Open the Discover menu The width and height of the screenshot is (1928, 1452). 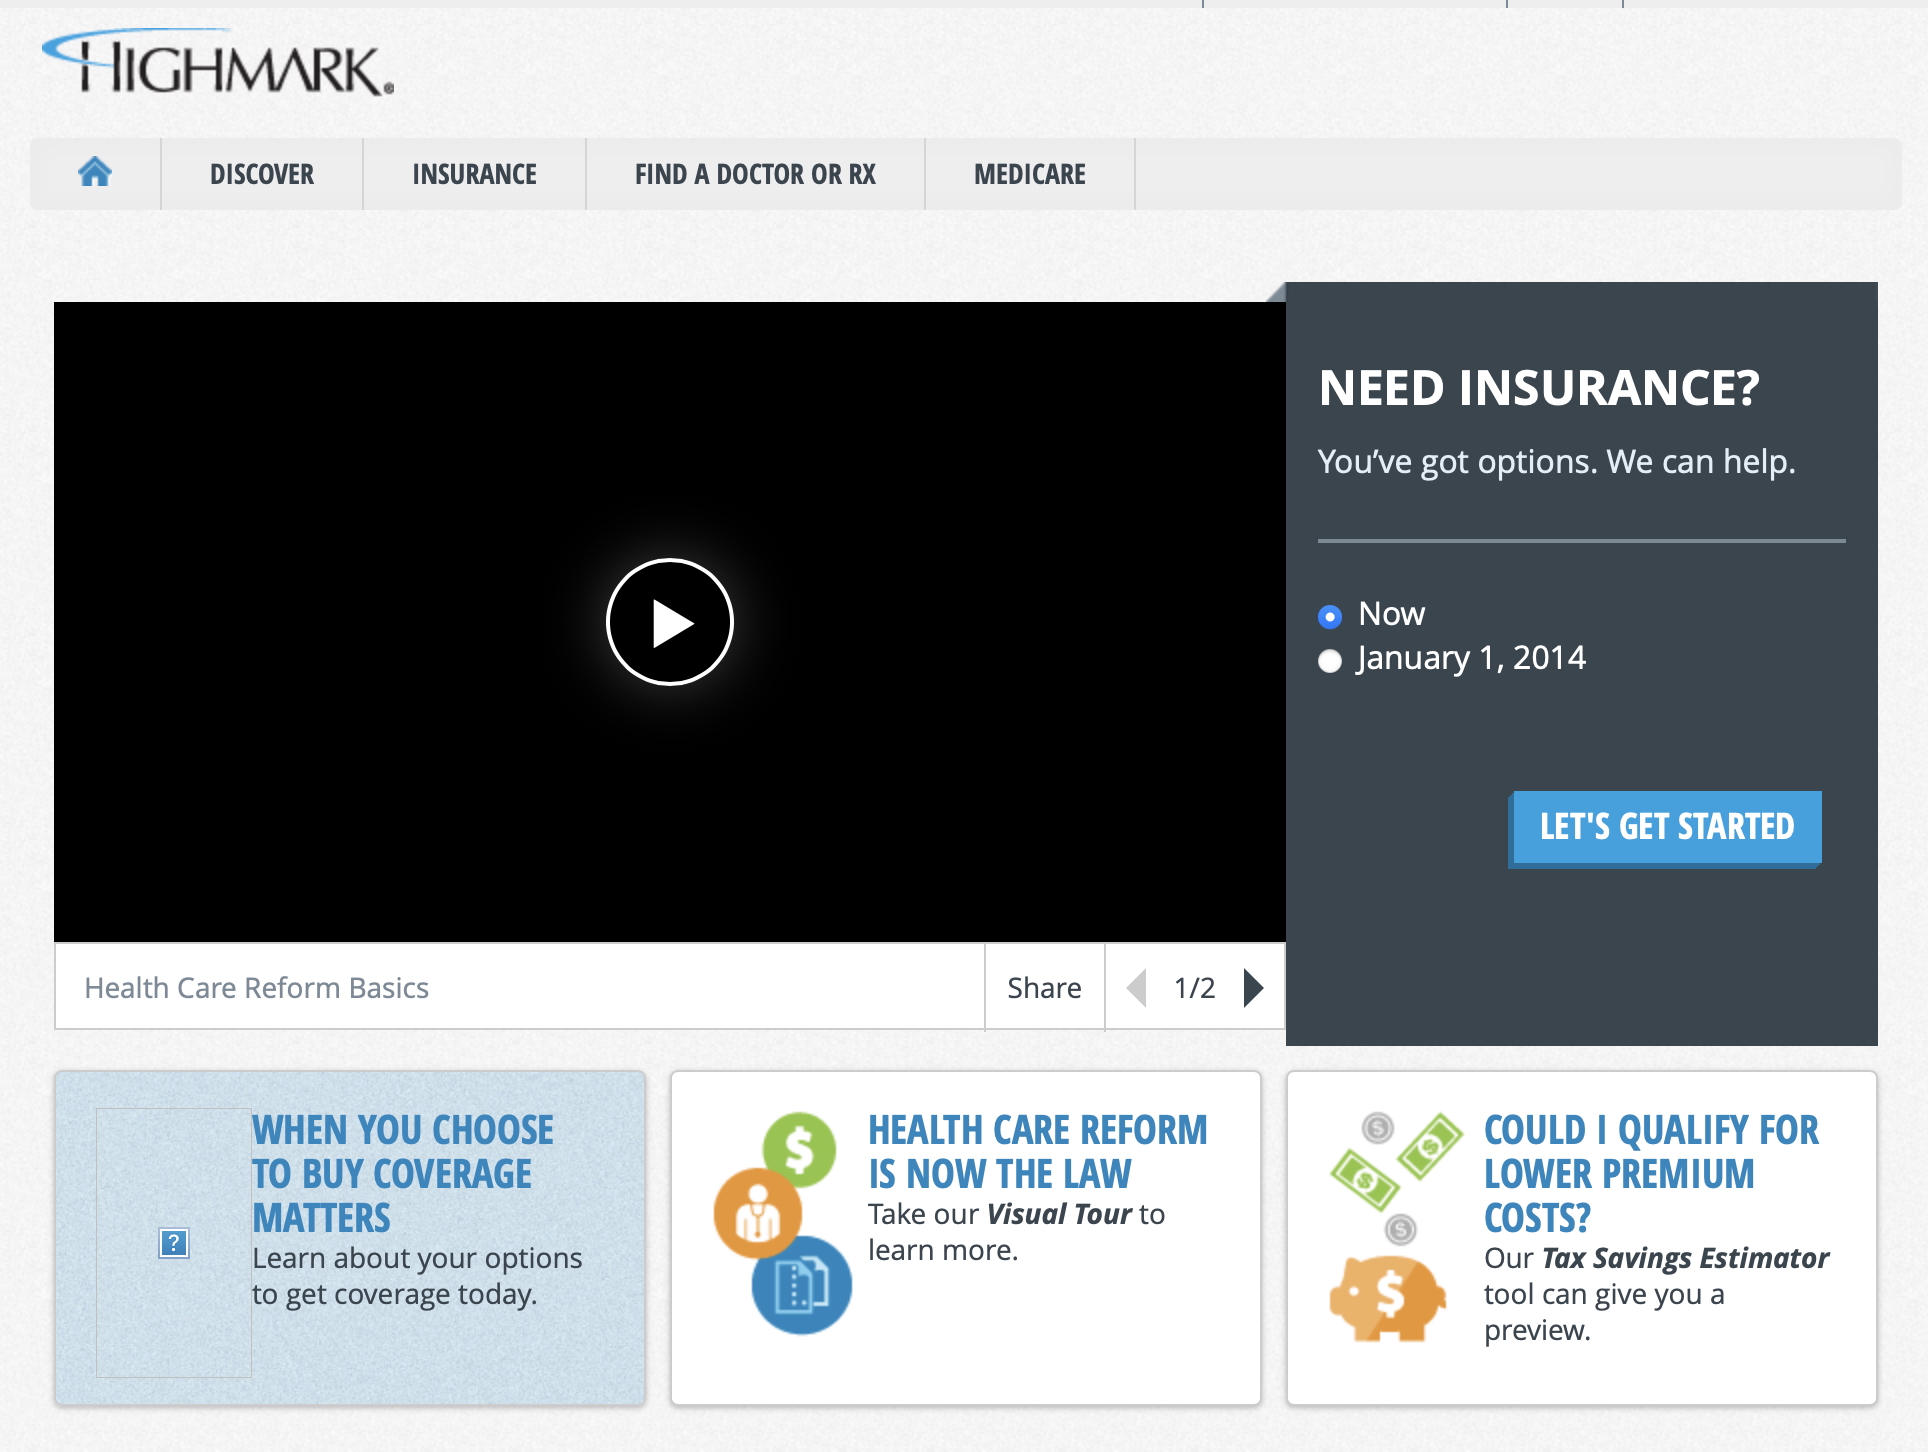[x=262, y=174]
